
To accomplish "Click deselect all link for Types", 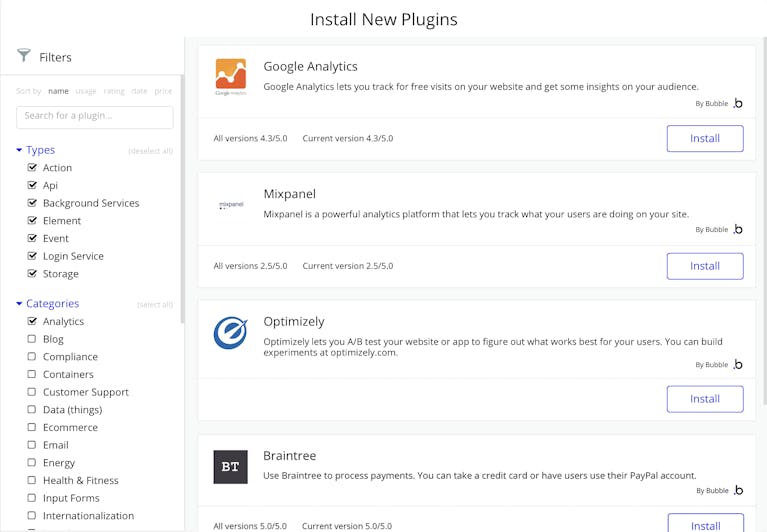I will pos(151,151).
